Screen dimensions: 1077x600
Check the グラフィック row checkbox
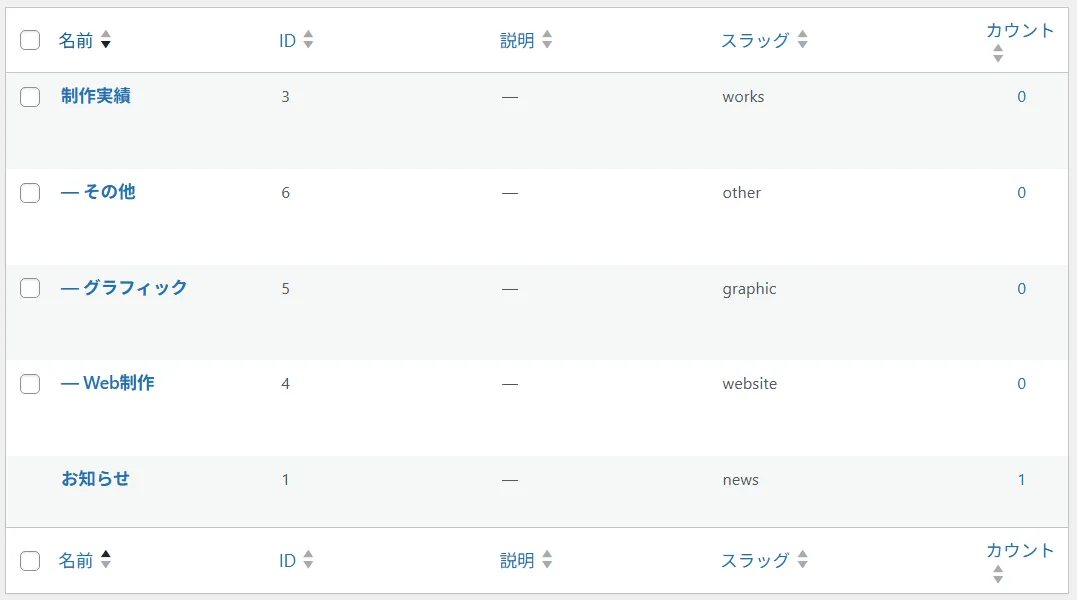(29, 288)
